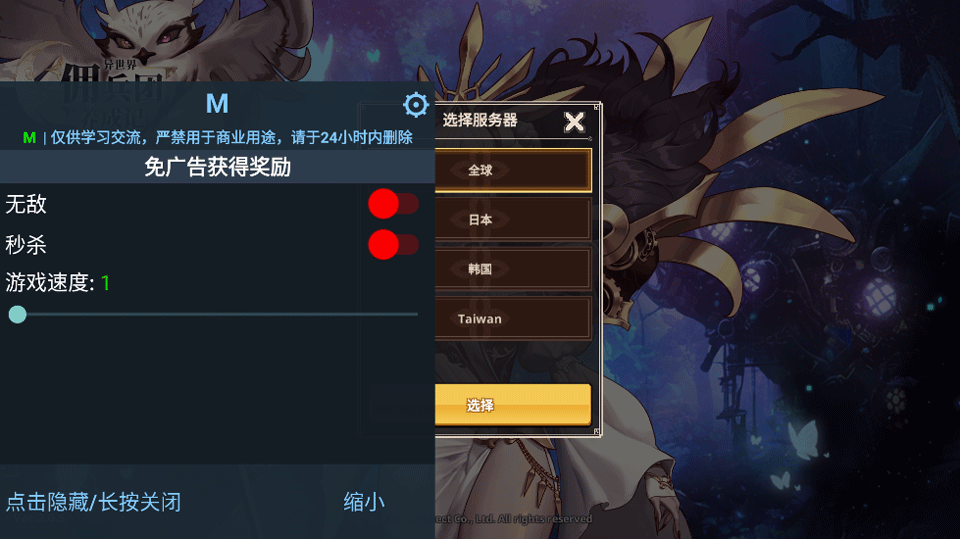Choose the 日本 server
The height and width of the screenshot is (539, 960).
tap(513, 219)
